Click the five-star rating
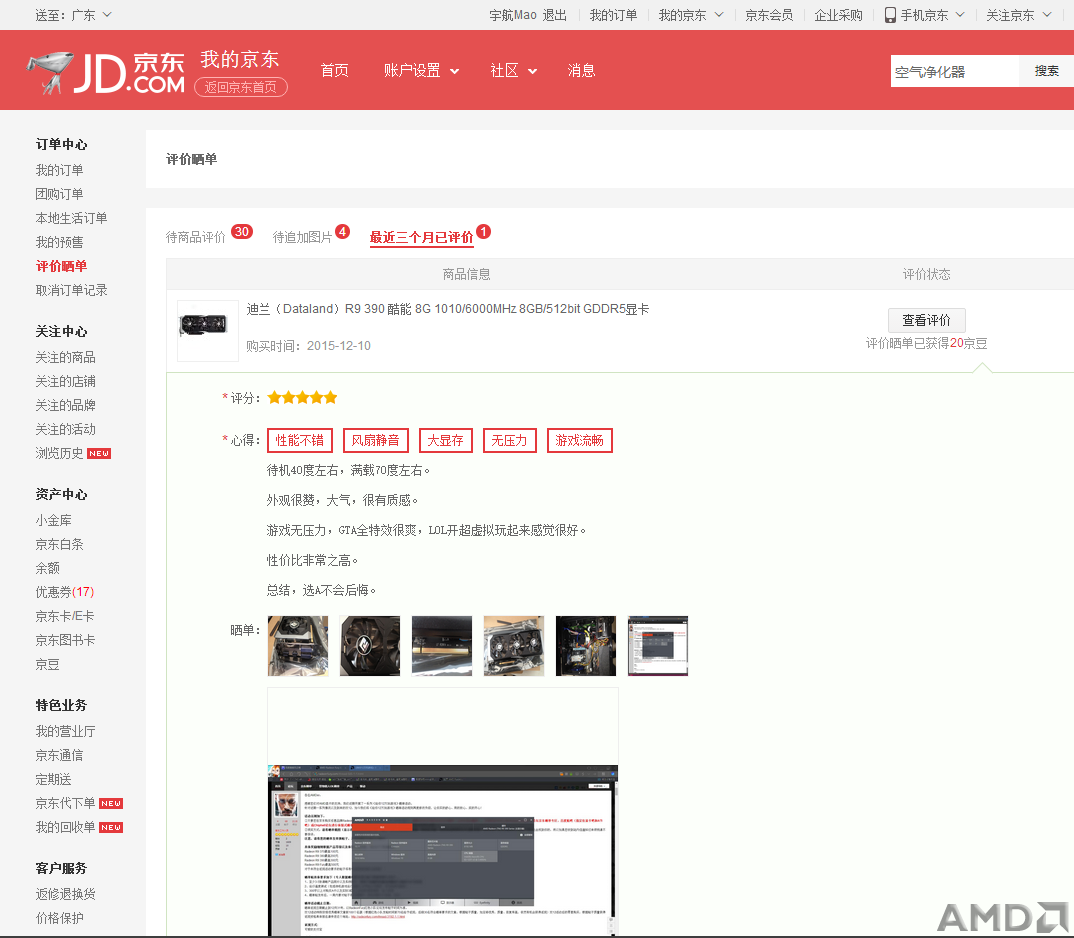 point(302,397)
